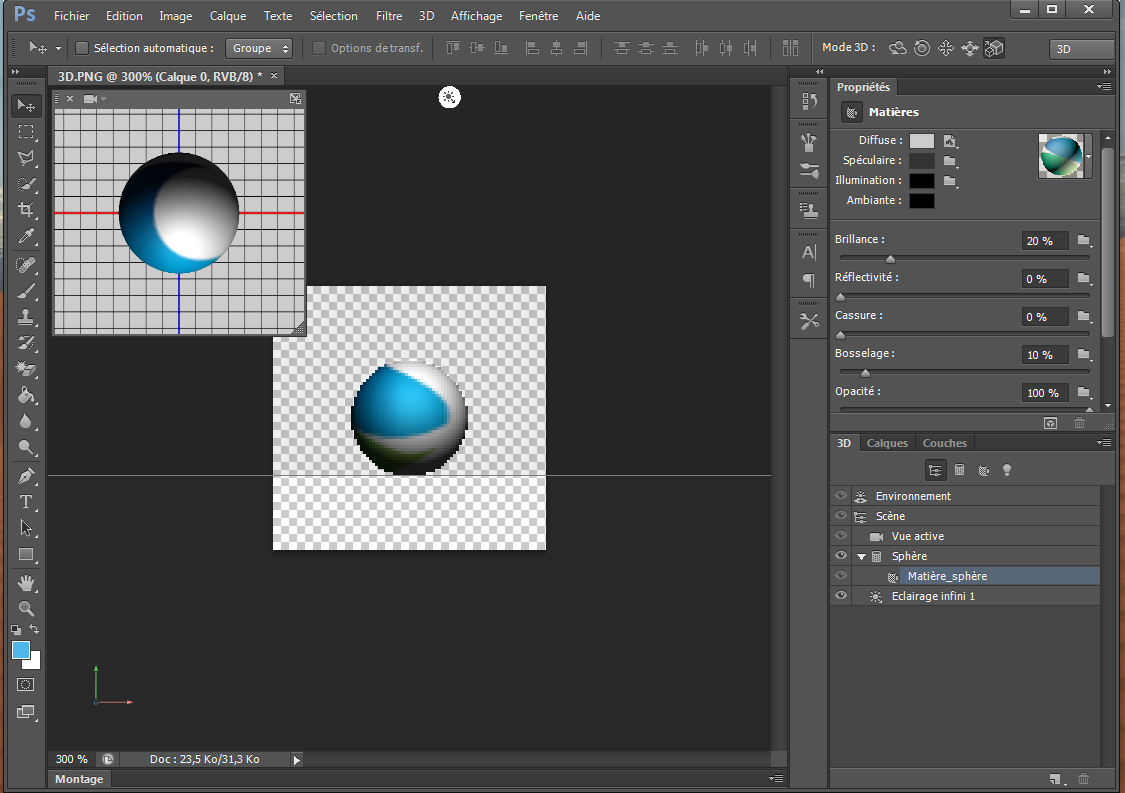Click the Environnement entry
Viewport: 1125px width, 793px height.
coord(913,496)
